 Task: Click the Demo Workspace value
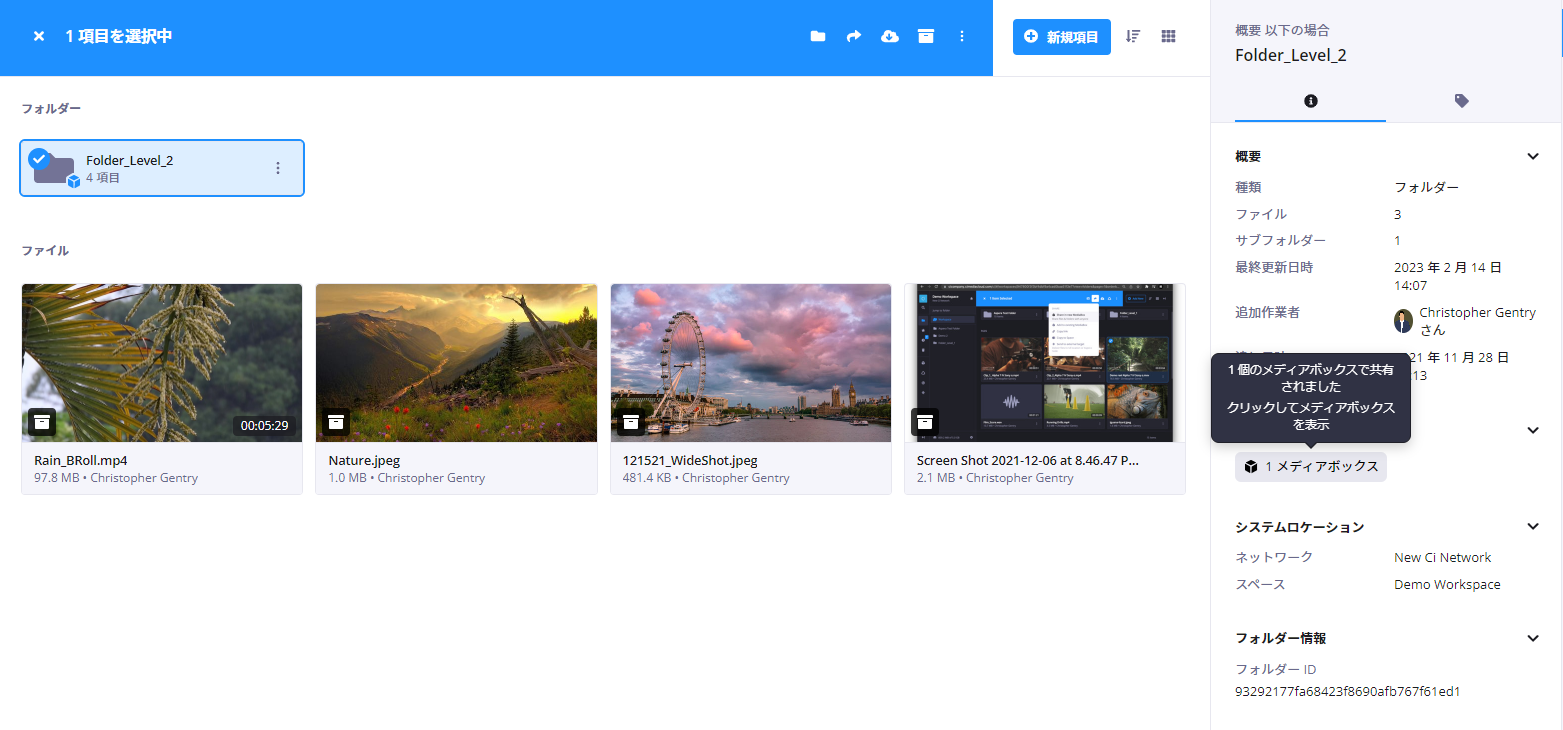tap(1447, 585)
